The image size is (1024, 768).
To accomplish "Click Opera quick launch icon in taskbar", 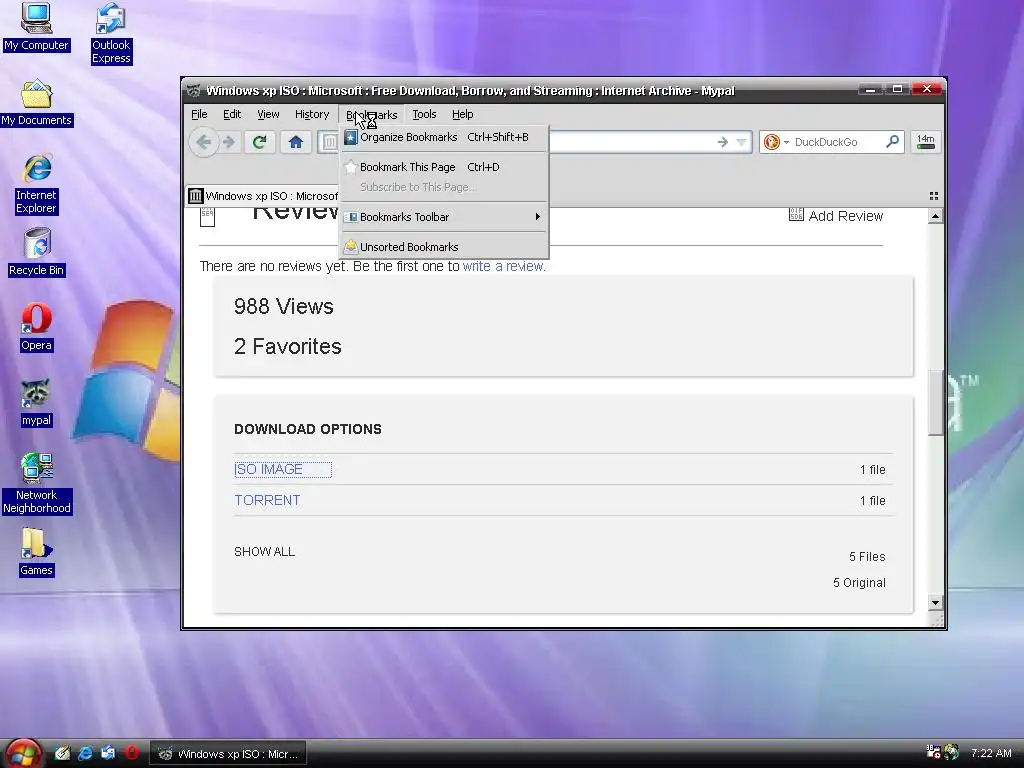I will coord(131,753).
